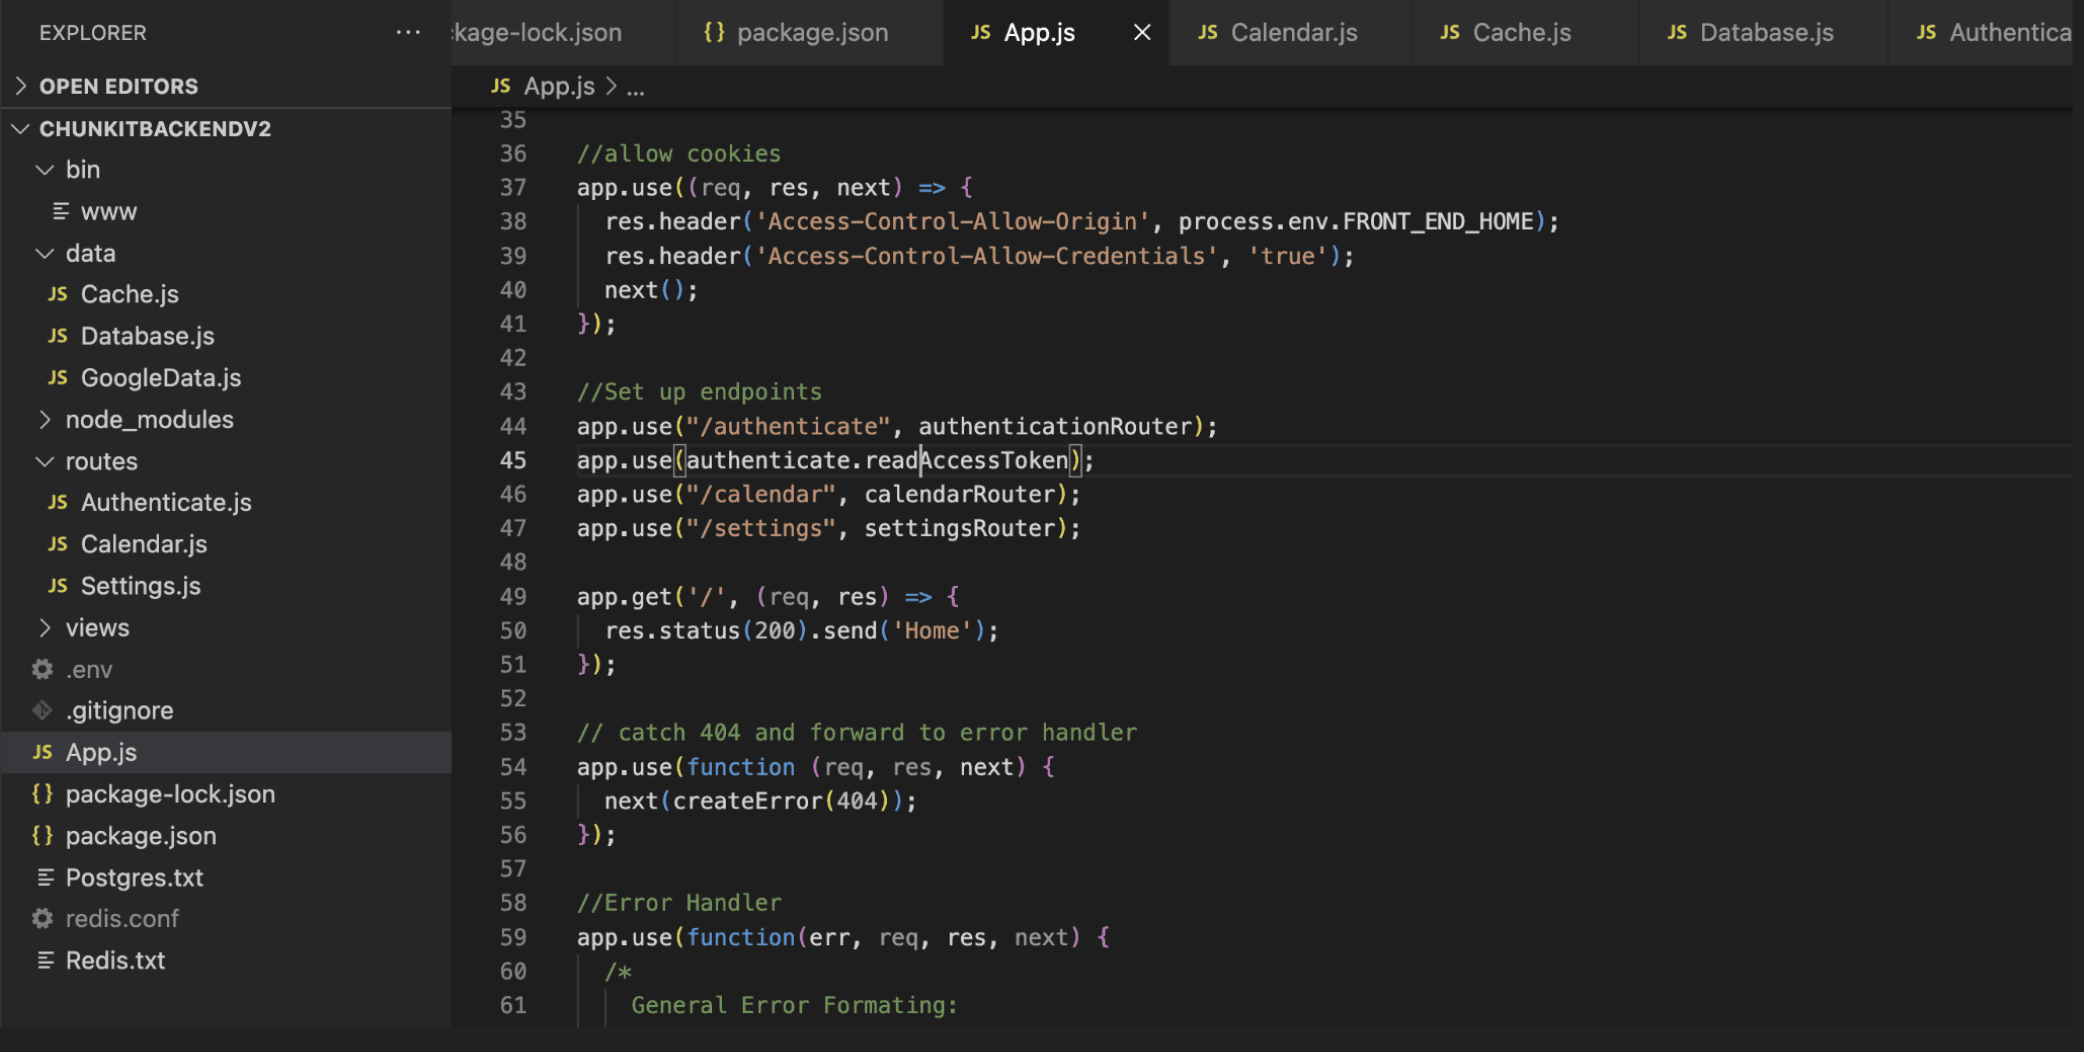Click the EXPLORER panel title
This screenshot has width=2084, height=1052.
pyautogui.click(x=93, y=33)
